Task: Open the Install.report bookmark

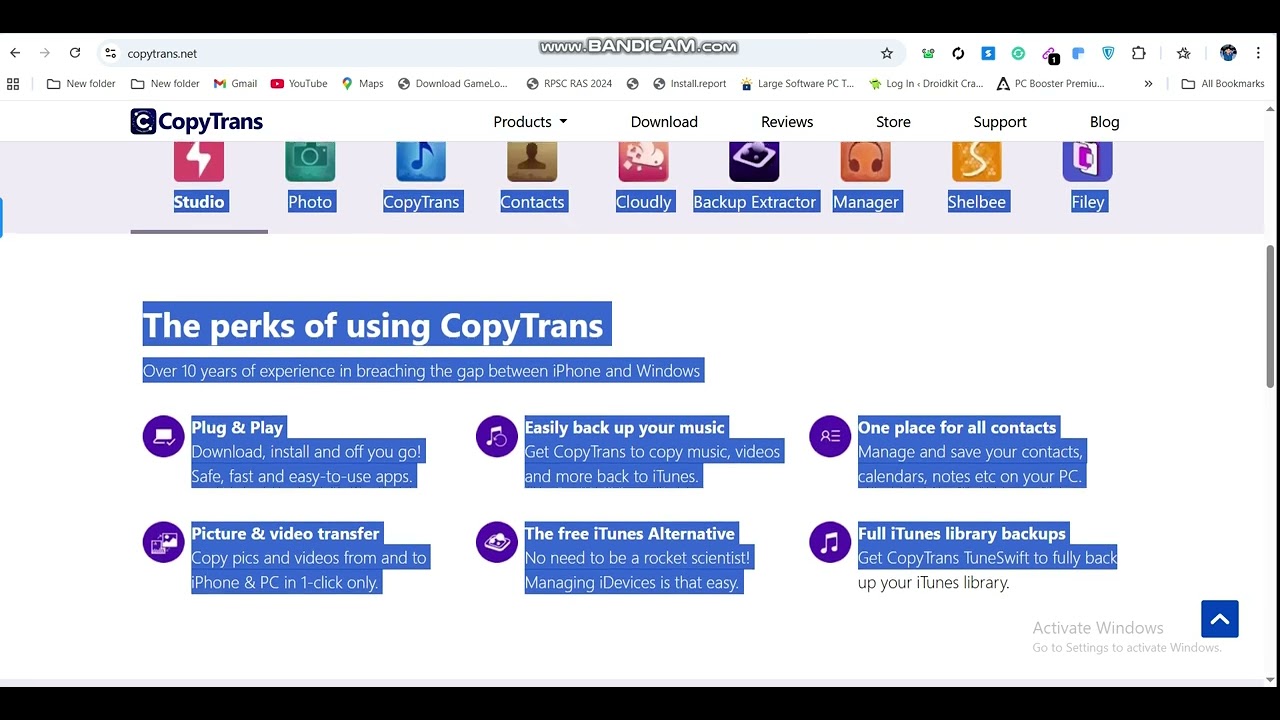Action: pyautogui.click(x=689, y=84)
